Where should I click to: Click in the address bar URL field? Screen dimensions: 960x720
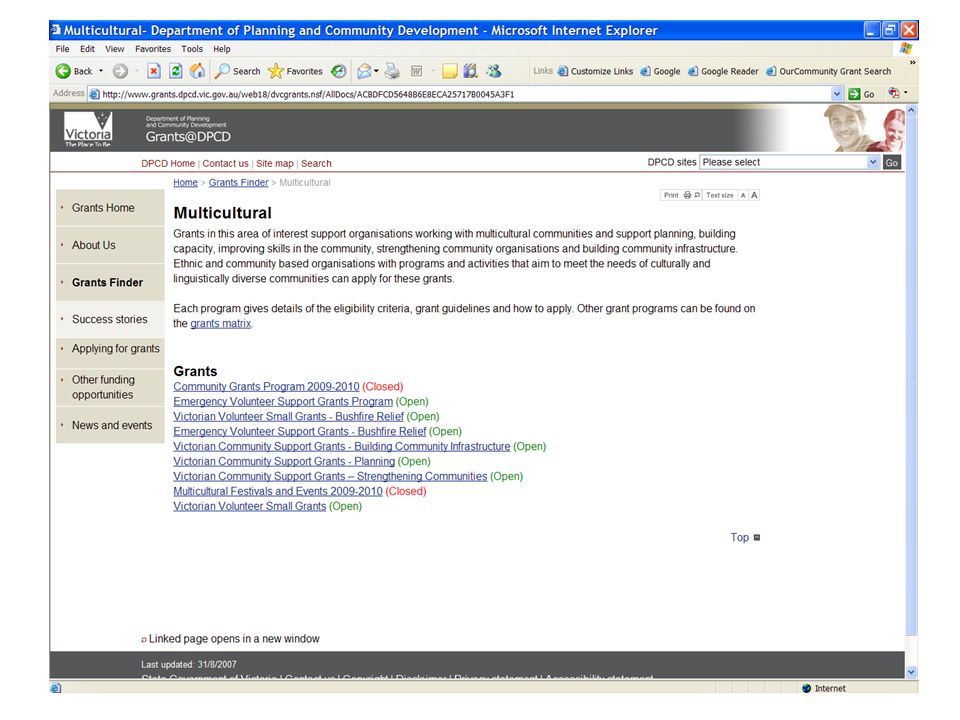[459, 94]
